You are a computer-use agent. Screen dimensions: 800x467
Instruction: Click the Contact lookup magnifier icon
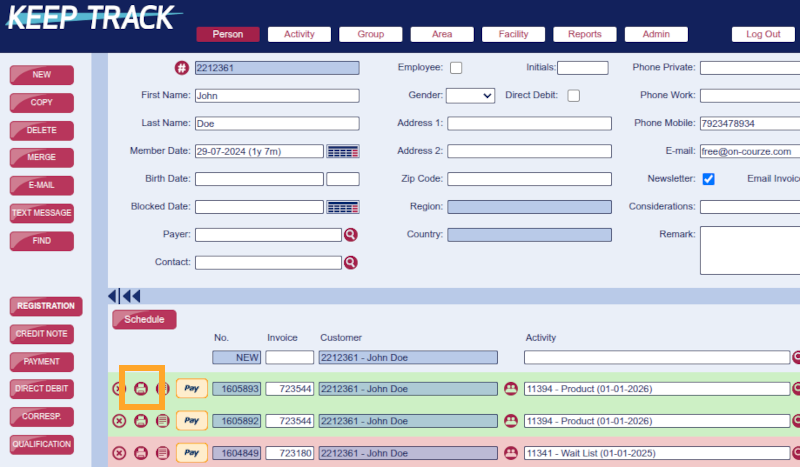(x=351, y=262)
